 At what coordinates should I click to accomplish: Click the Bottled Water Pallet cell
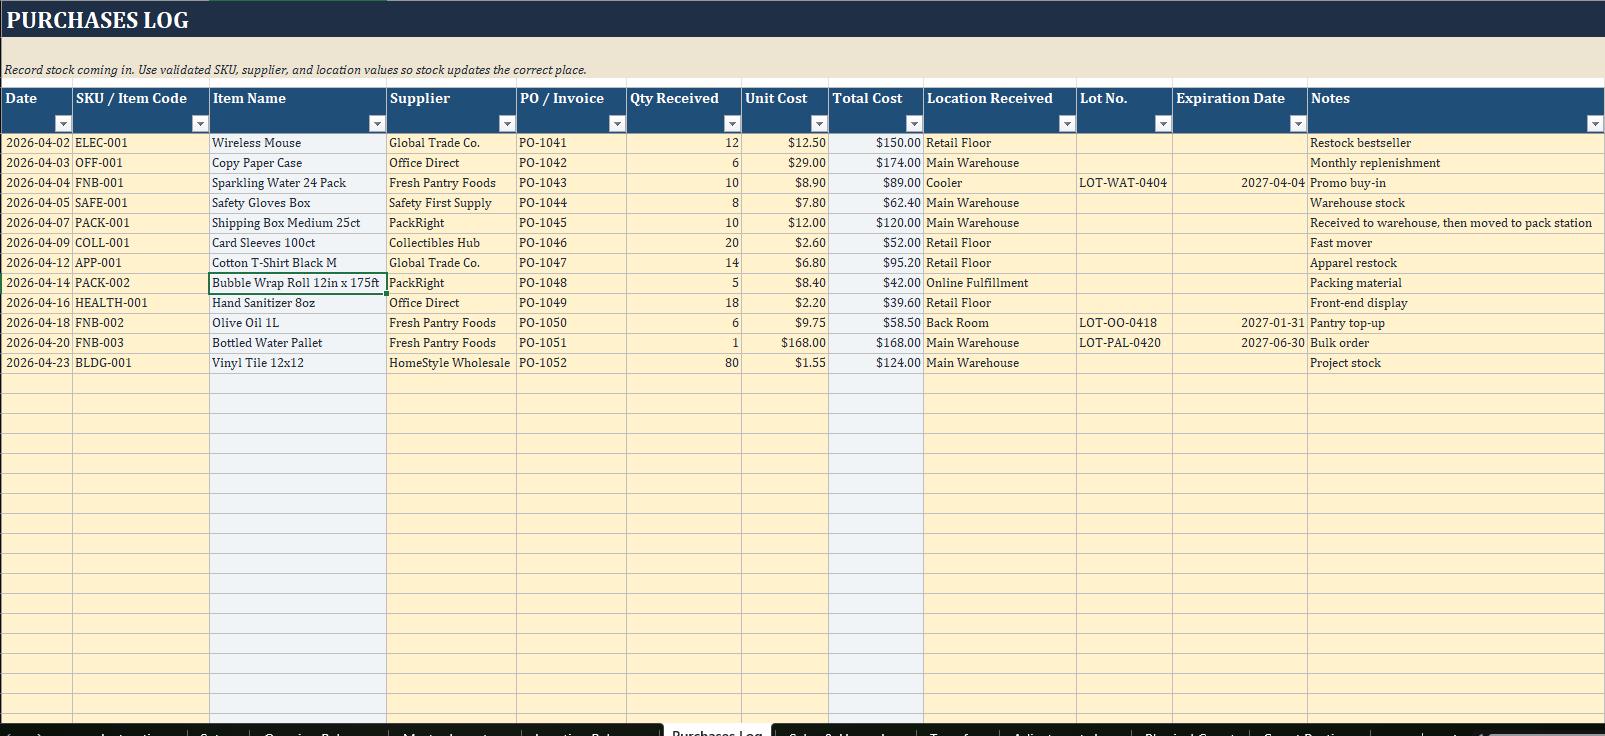coord(298,343)
